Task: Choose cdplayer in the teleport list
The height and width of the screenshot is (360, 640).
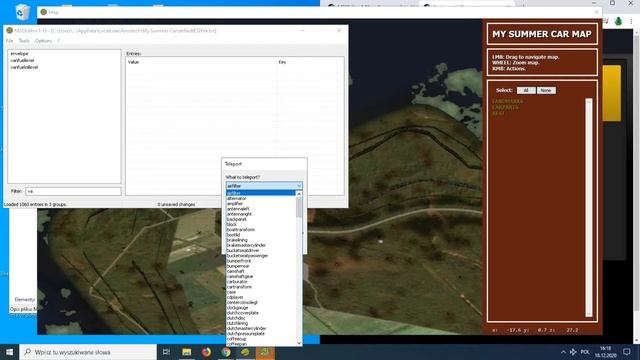Action: [x=261, y=297]
